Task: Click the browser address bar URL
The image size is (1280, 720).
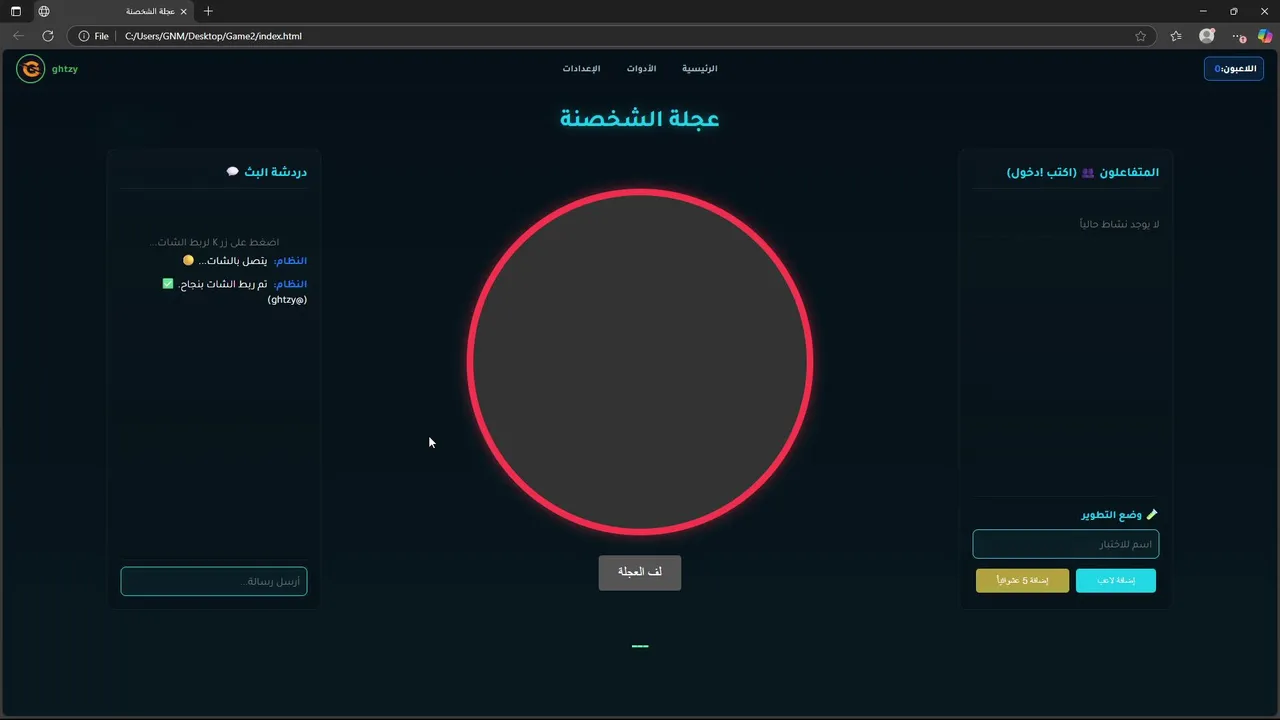Action: click(213, 36)
